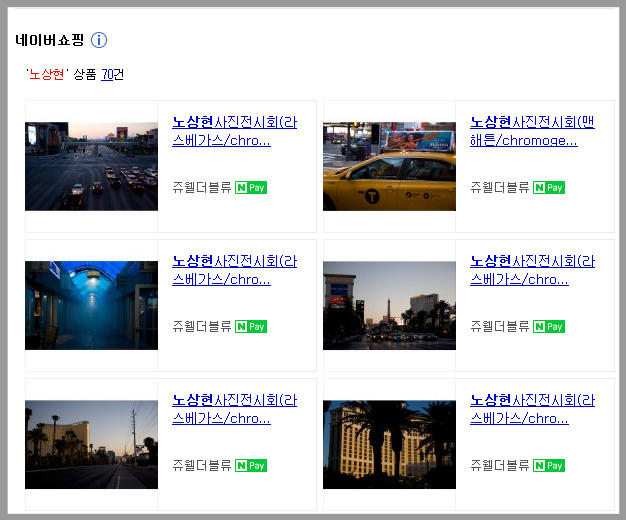This screenshot has height=520, width=626.
Task: Open the 70건 product count link
Action: 107,74
